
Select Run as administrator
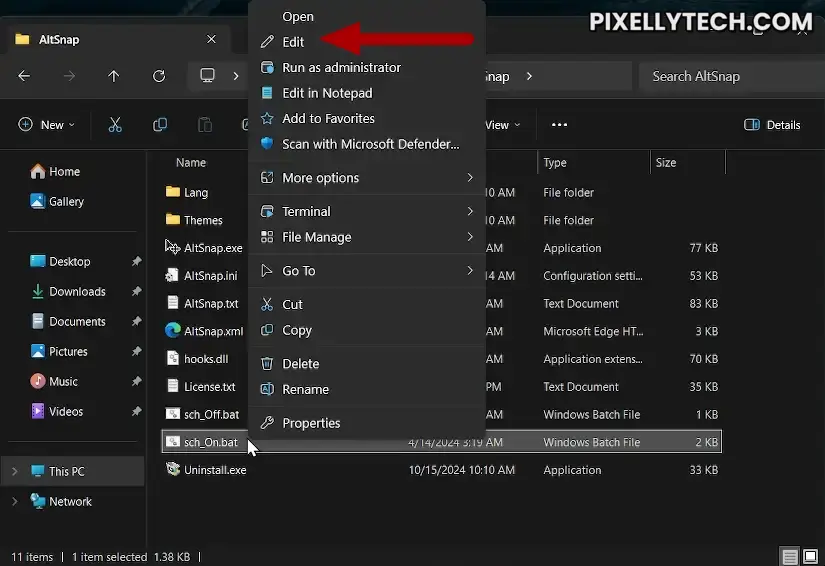[367, 67]
